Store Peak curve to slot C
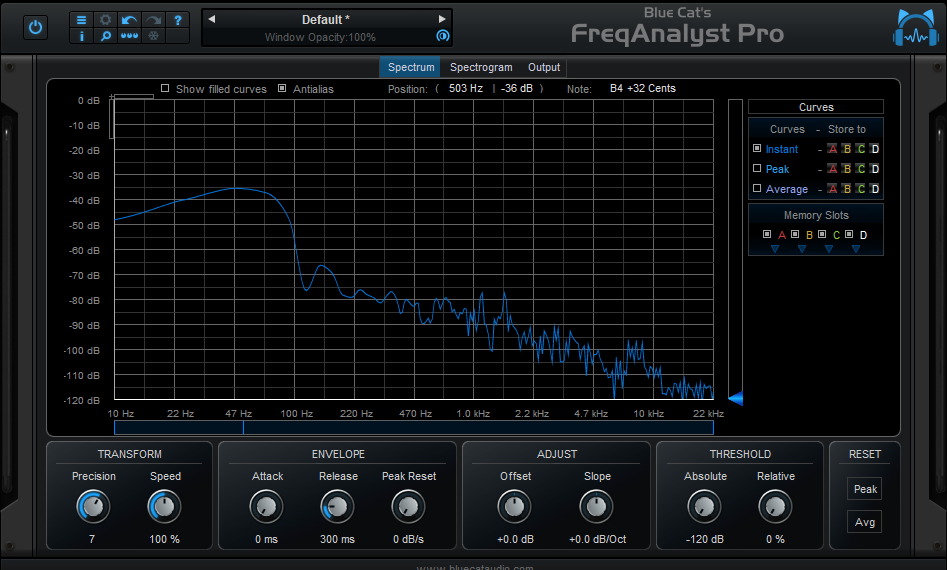Image resolution: width=947 pixels, height=570 pixels. [x=861, y=169]
